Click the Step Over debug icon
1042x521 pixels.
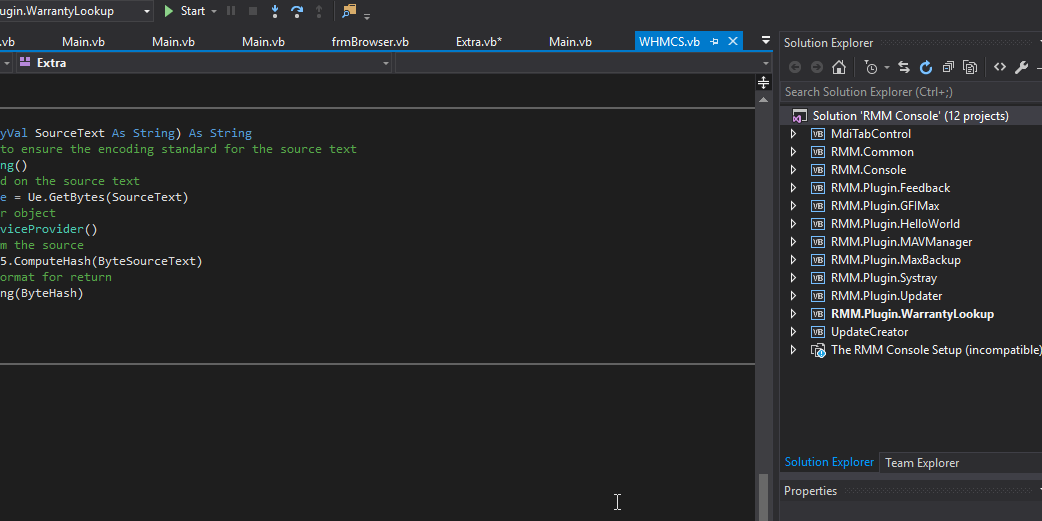click(x=297, y=11)
